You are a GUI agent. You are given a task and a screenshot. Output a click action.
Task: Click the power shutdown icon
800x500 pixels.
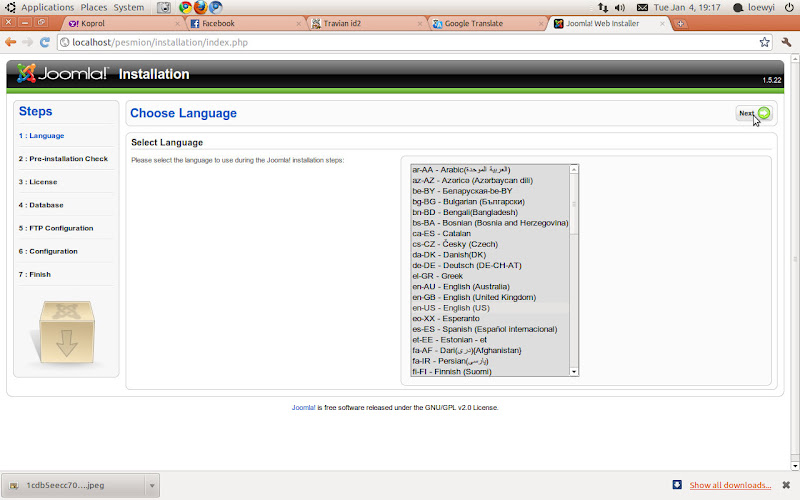point(789,7)
